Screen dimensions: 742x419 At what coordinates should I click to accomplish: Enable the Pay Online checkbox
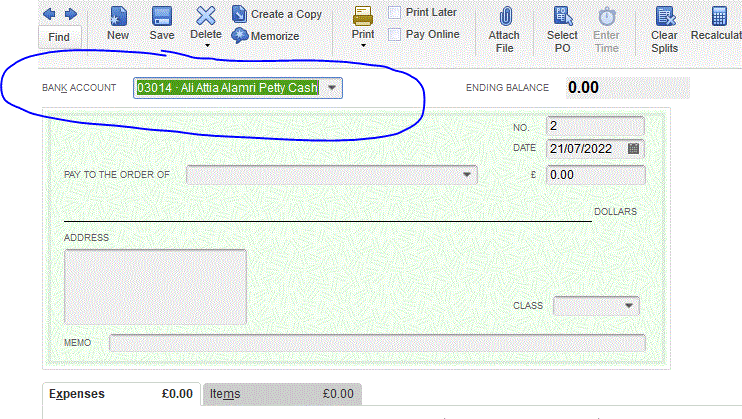(394, 34)
